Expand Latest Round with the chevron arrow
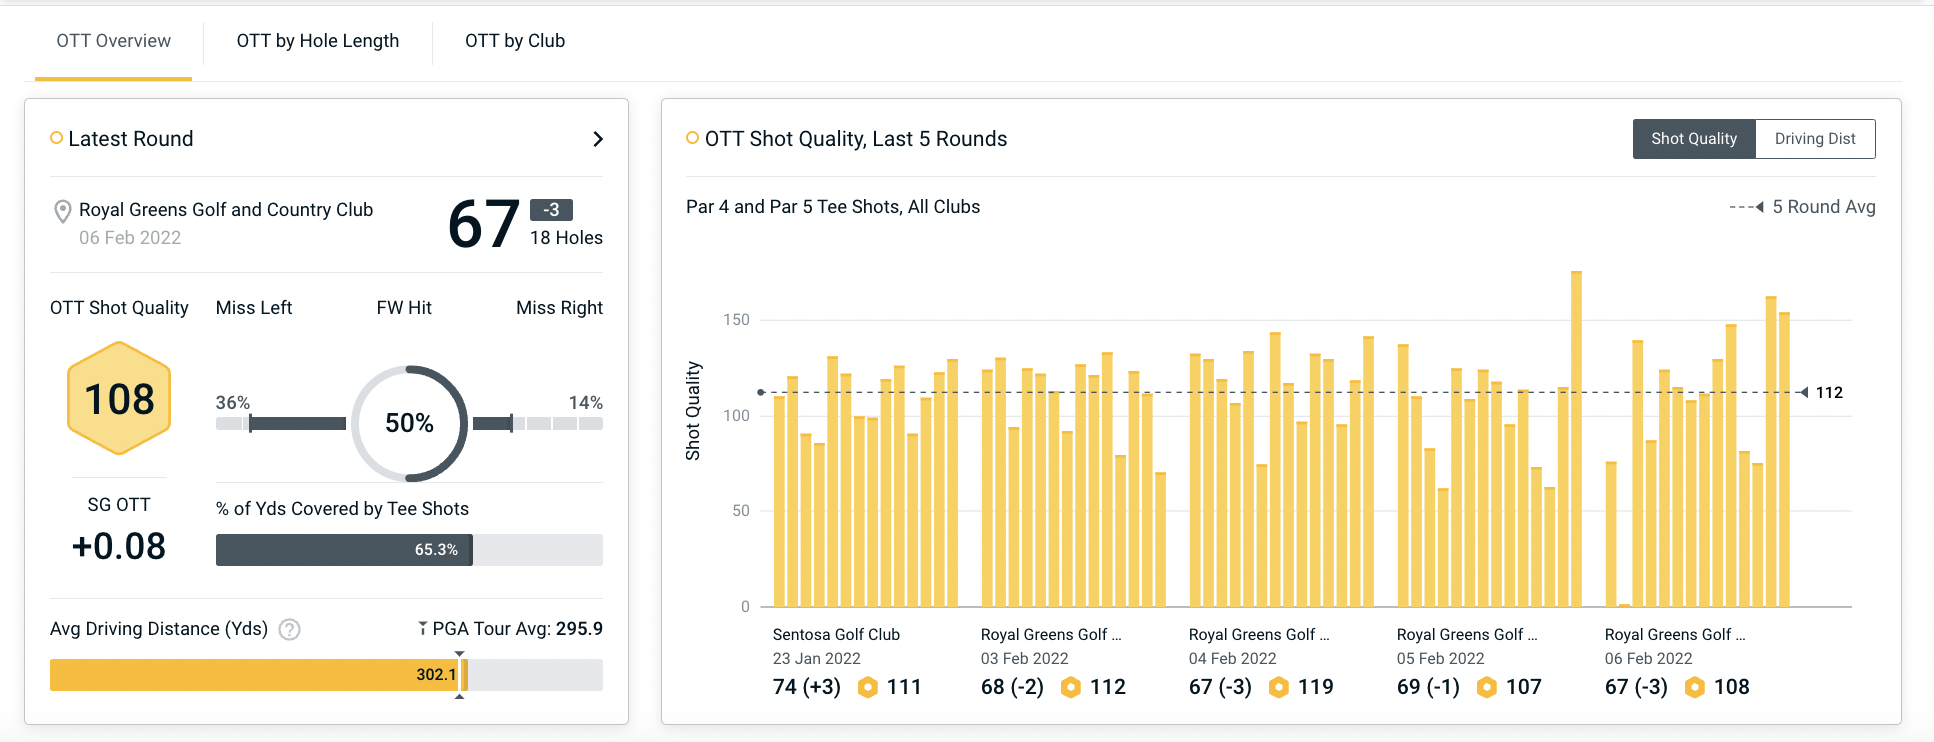 click(597, 139)
